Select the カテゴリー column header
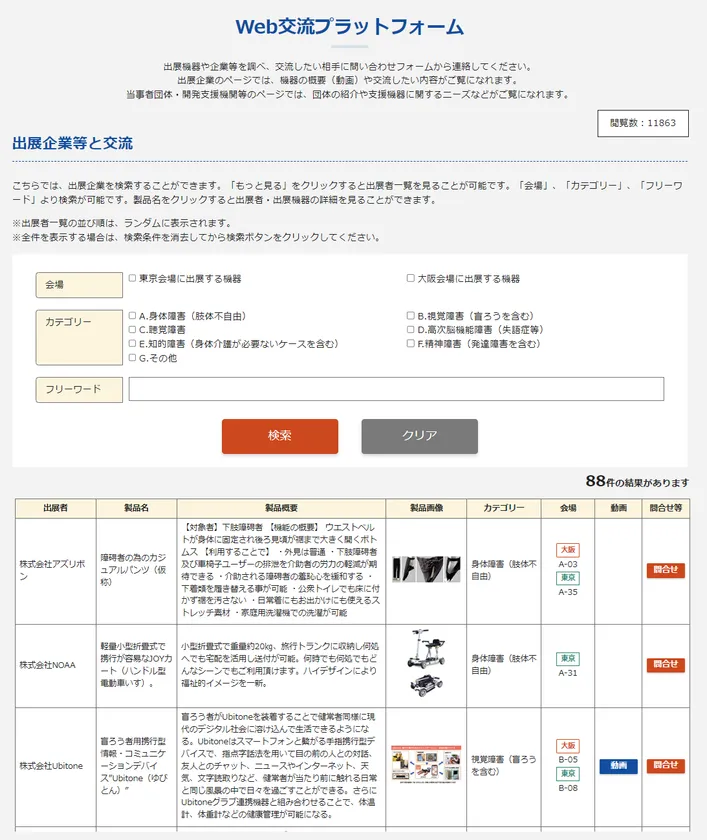 504,508
